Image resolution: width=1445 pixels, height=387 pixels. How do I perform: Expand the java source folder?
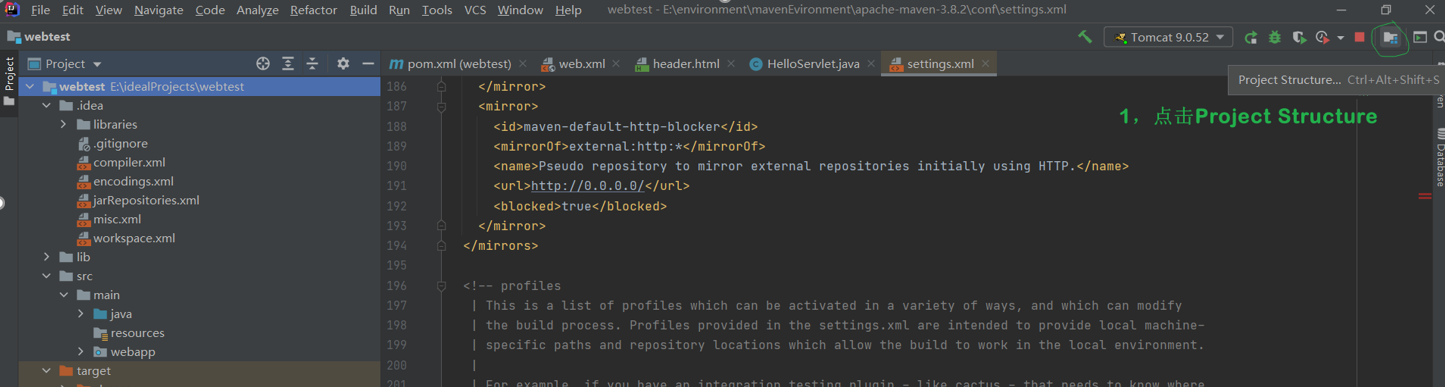[x=81, y=314]
